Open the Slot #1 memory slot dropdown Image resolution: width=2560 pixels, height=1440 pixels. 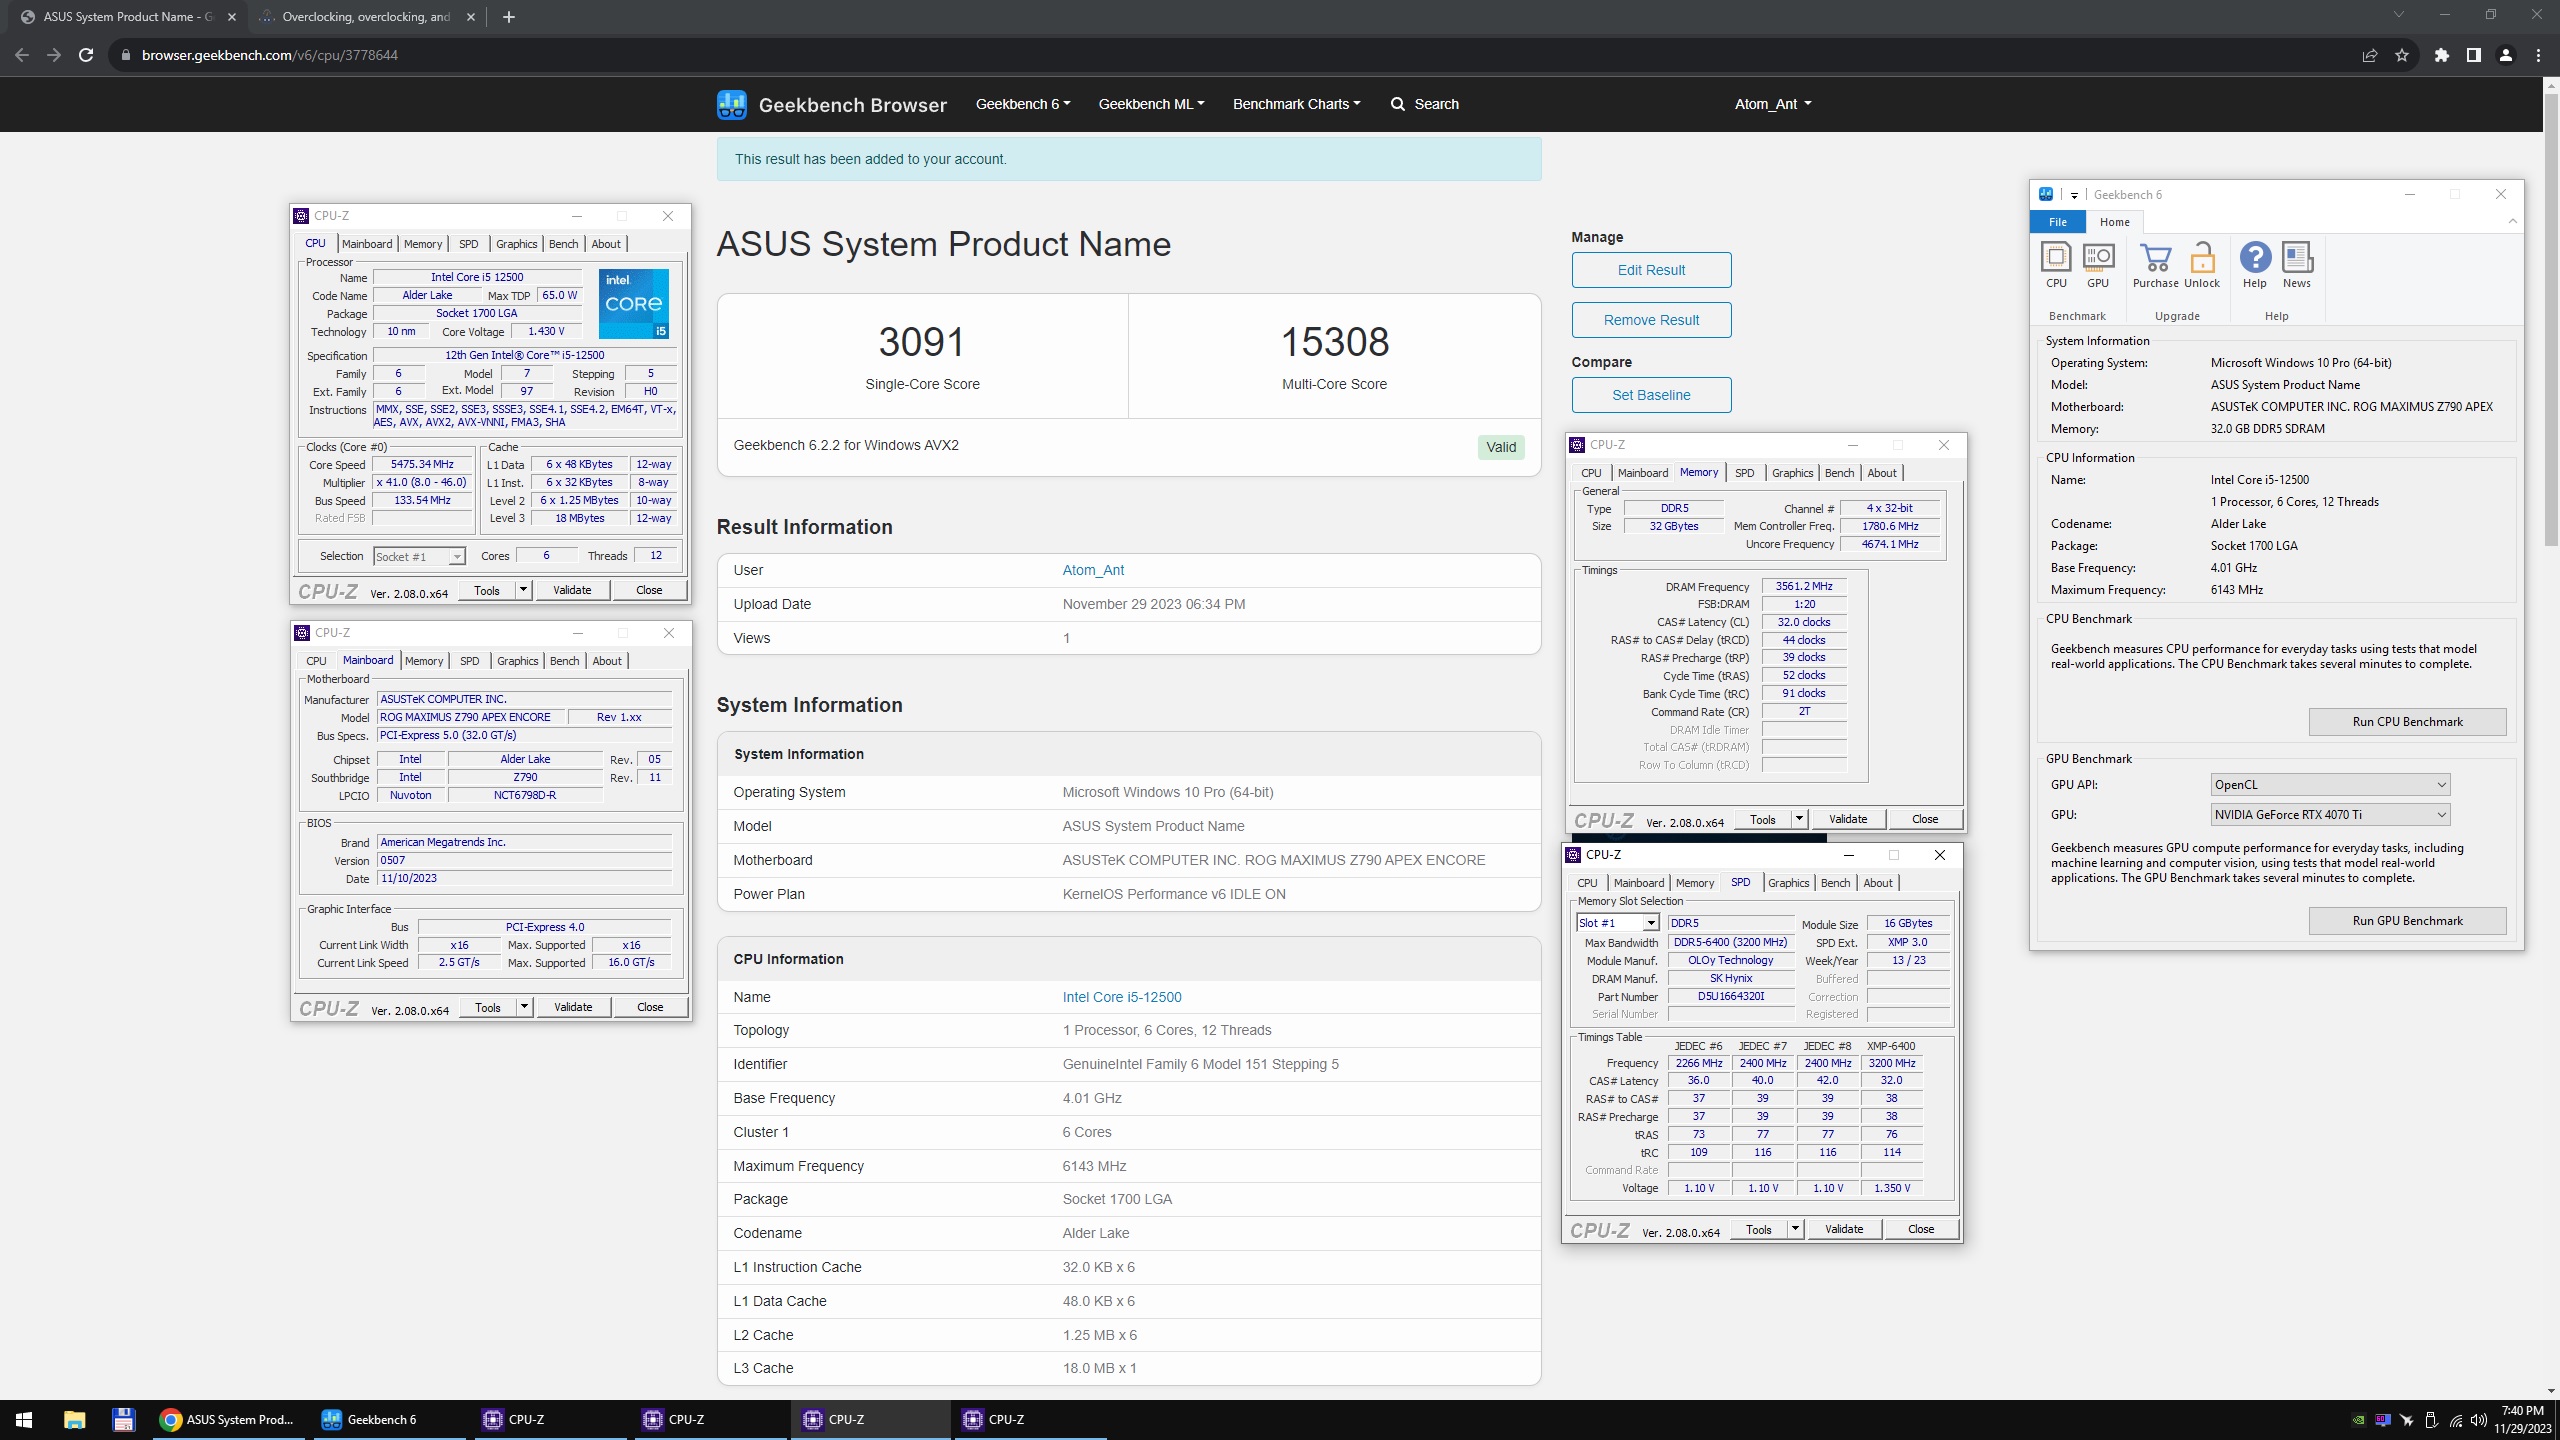(1617, 923)
